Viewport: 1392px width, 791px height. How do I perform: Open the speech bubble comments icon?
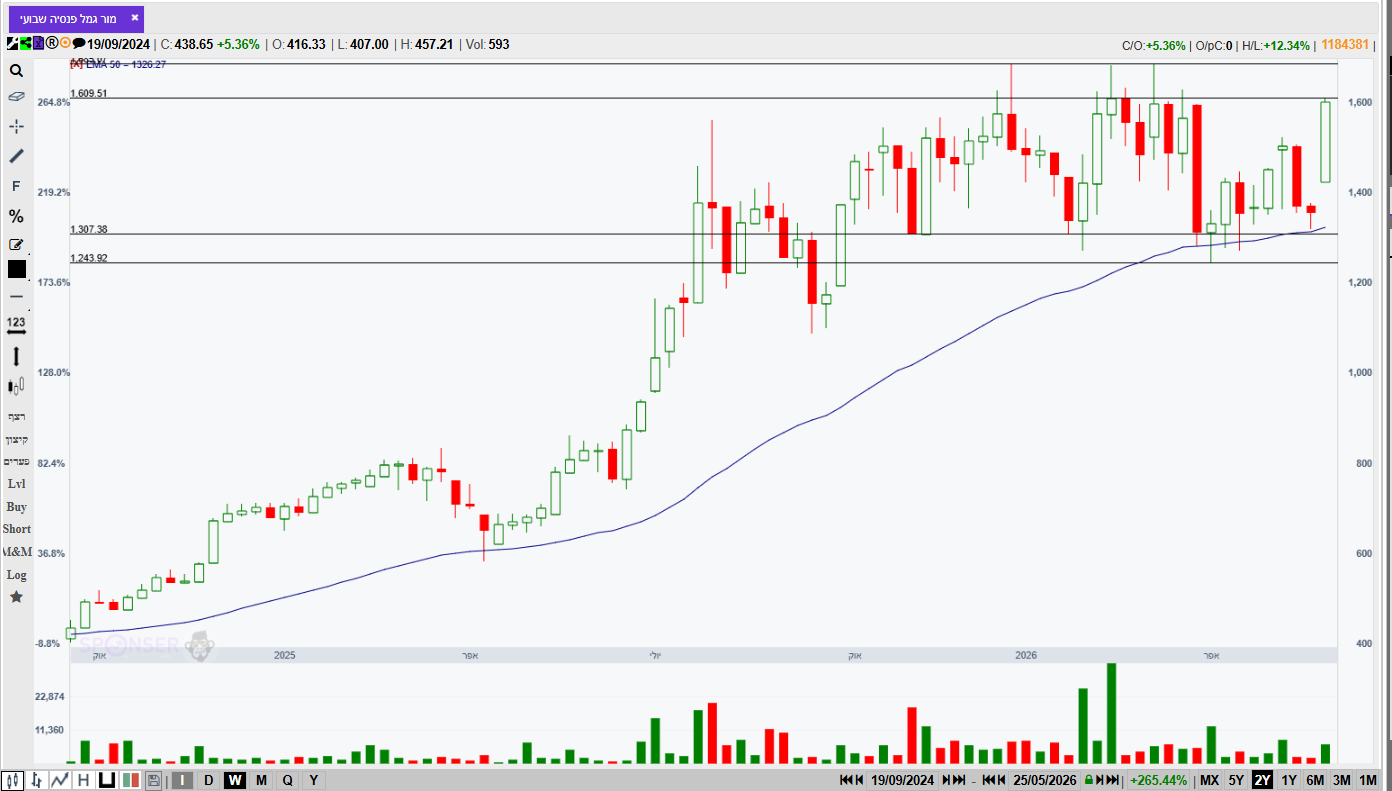pyautogui.click(x=79, y=44)
